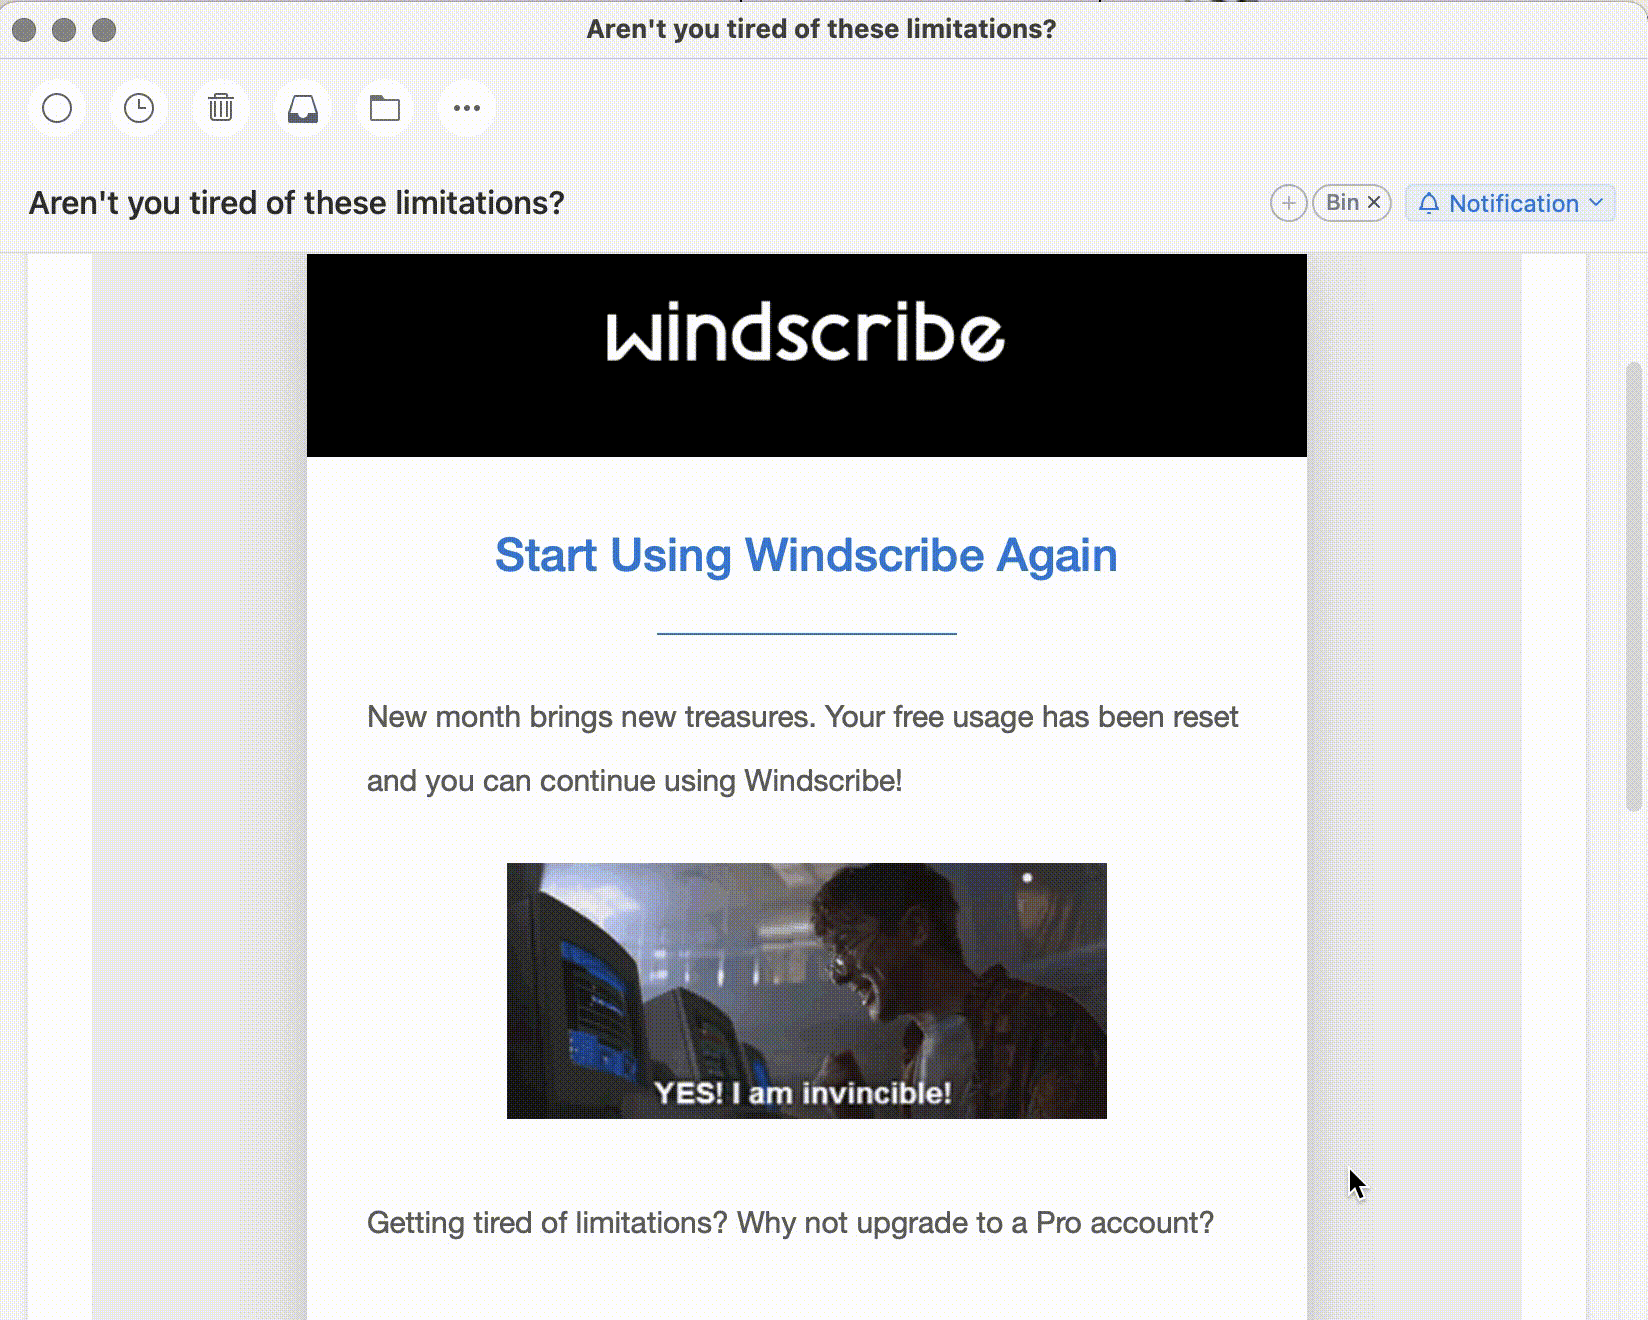The image size is (1648, 1320).
Task: Click the bell icon in the Notification button
Action: tap(1429, 203)
